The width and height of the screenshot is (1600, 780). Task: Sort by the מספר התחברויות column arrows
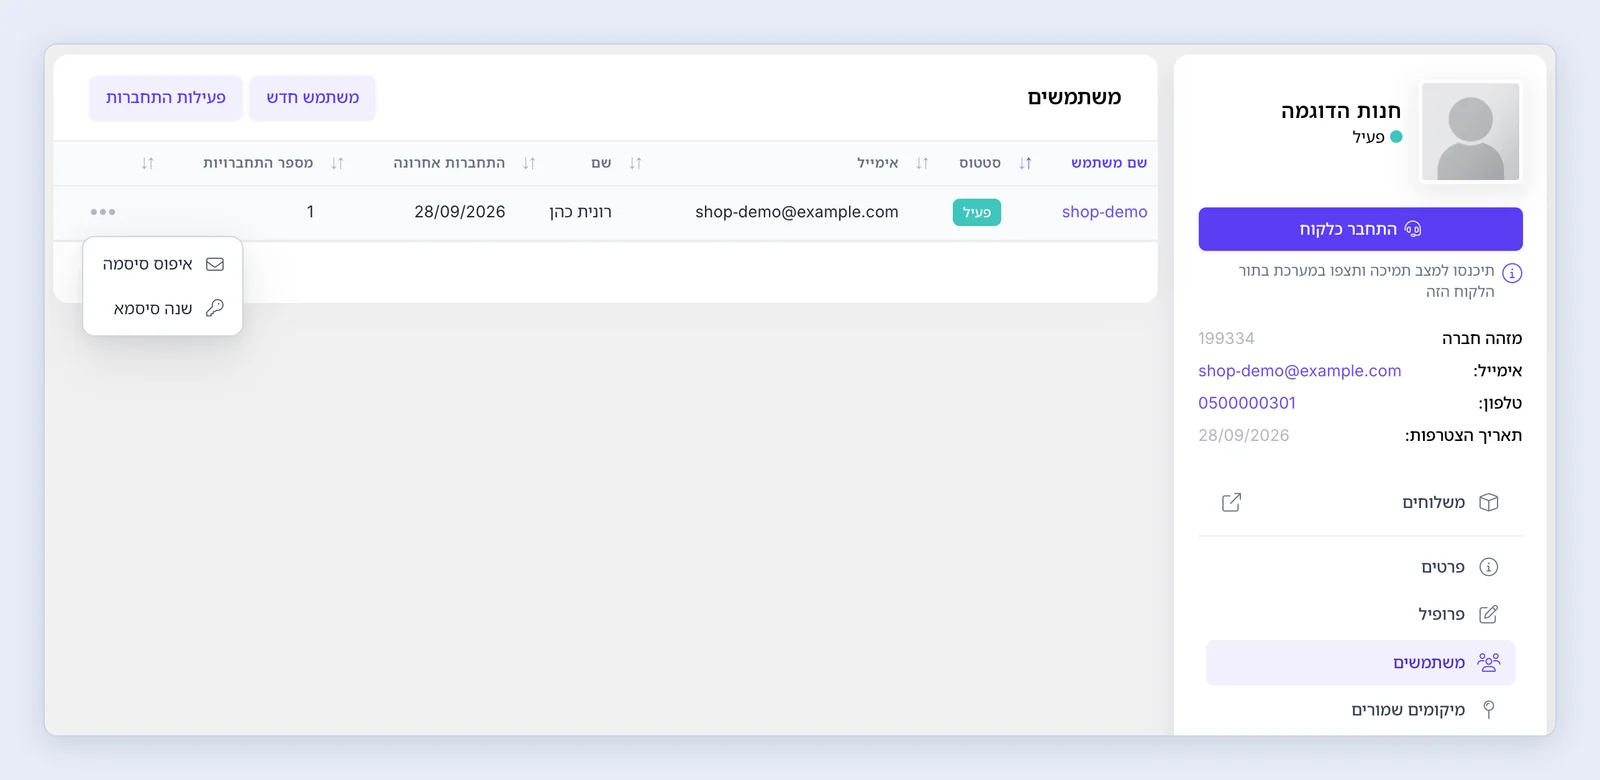148,163
